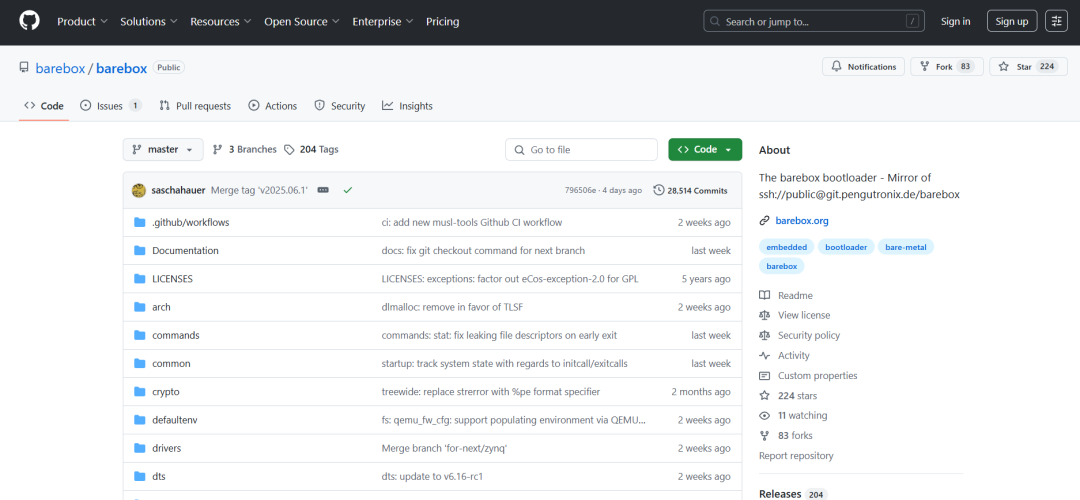The image size is (1080, 500).
Task: Click the Sign in link
Action: click(x=955, y=21)
